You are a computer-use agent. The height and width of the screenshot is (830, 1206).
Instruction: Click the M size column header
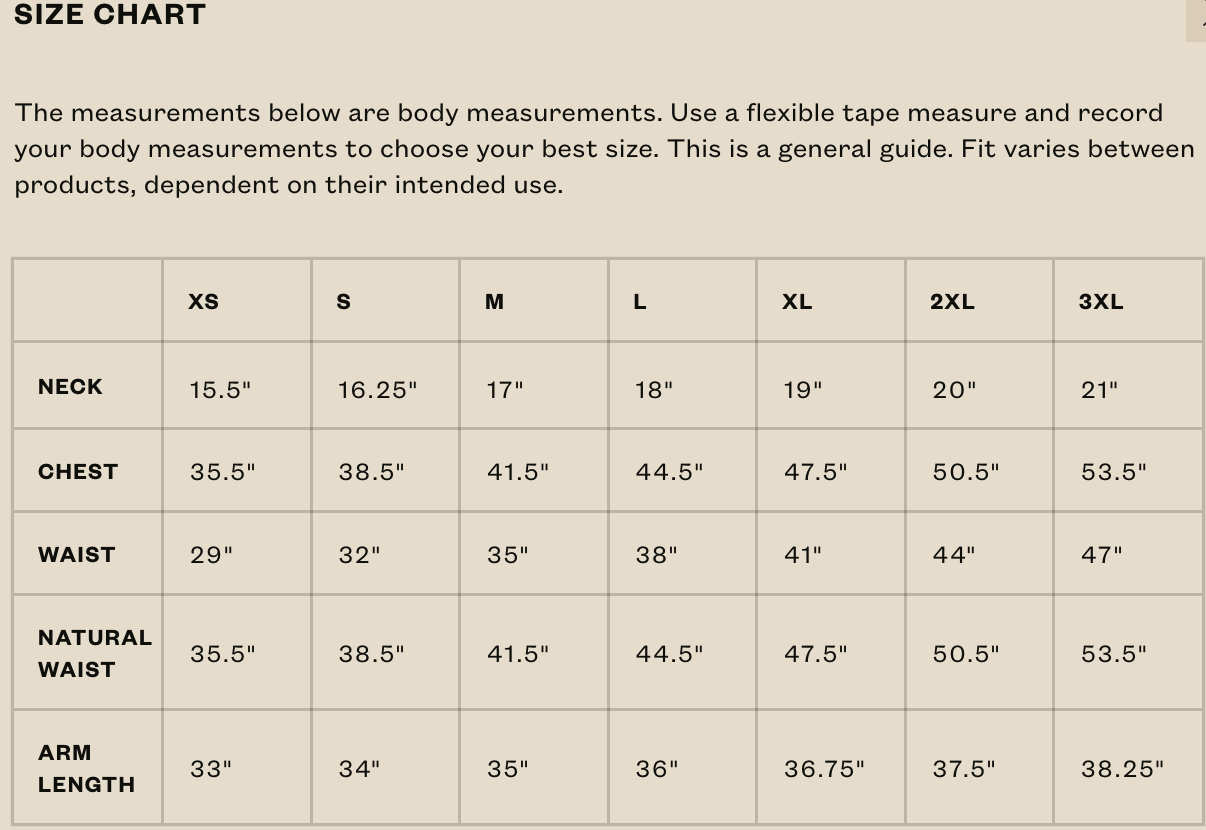(494, 302)
